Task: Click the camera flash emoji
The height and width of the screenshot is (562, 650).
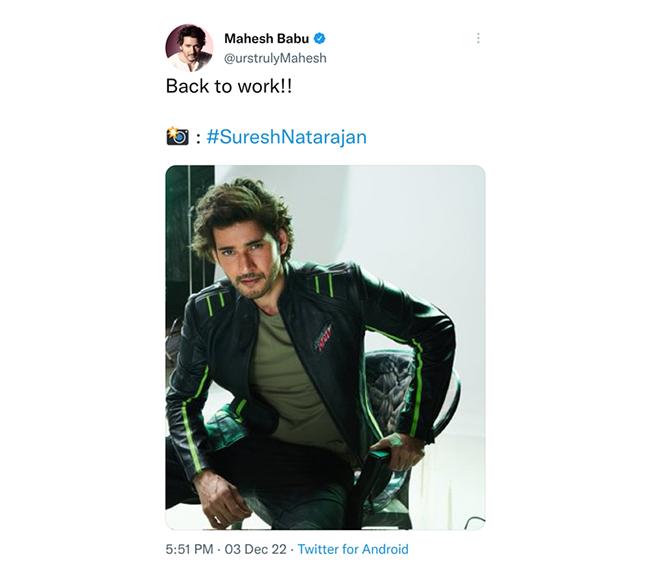Action: tap(177, 136)
